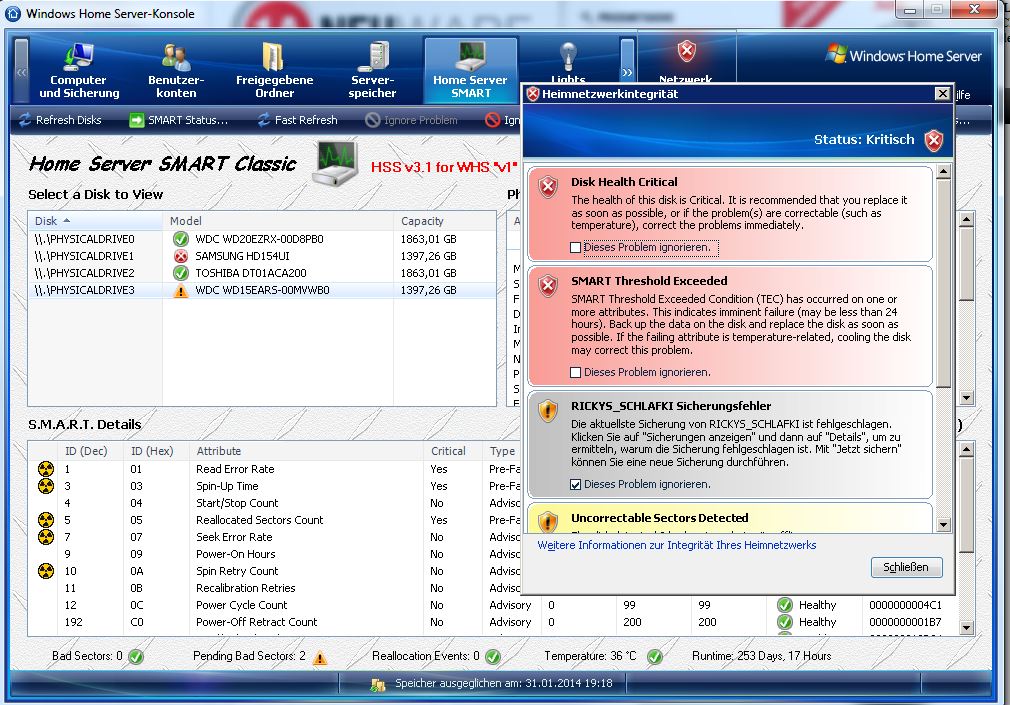
Task: Click red error icon for SAMSUNG HD154UI
Action: click(x=180, y=256)
